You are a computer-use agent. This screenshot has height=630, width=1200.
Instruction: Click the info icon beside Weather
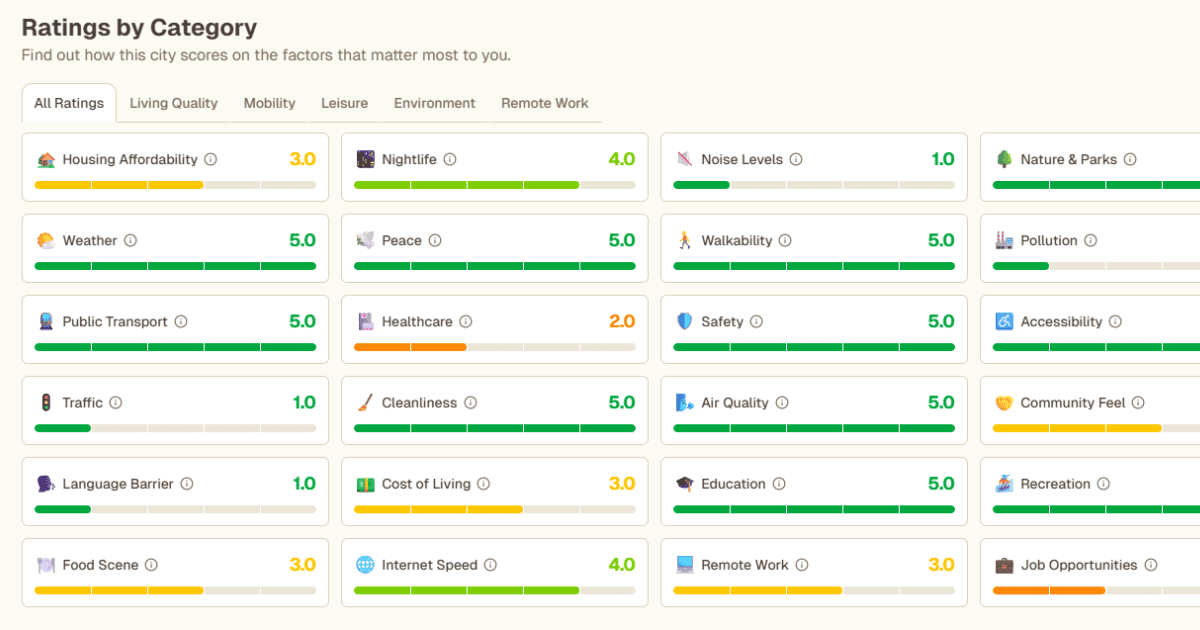(130, 241)
